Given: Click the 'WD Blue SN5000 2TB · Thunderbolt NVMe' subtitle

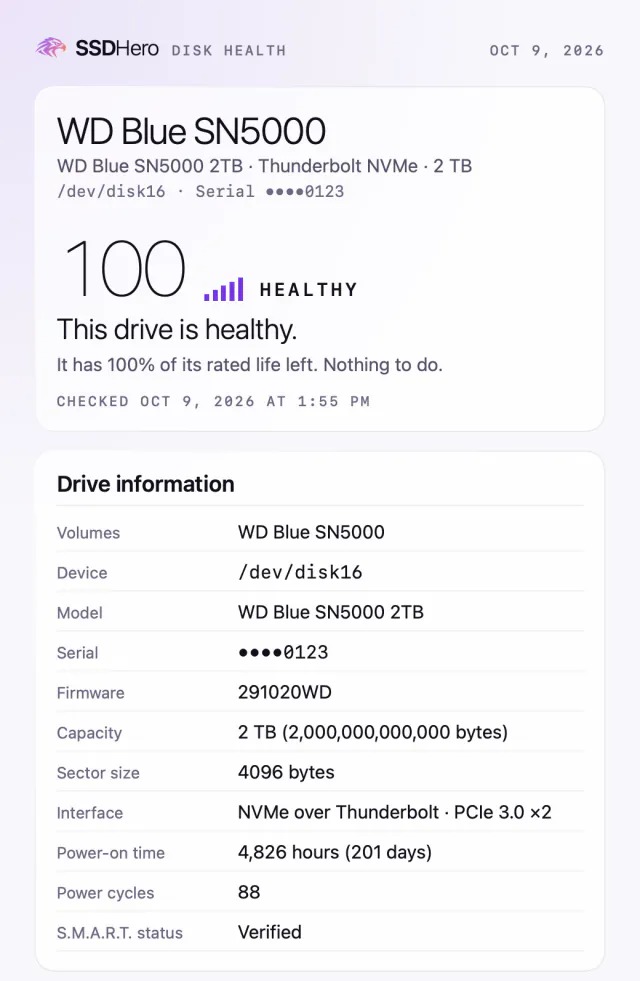Looking at the screenshot, I should 264,166.
